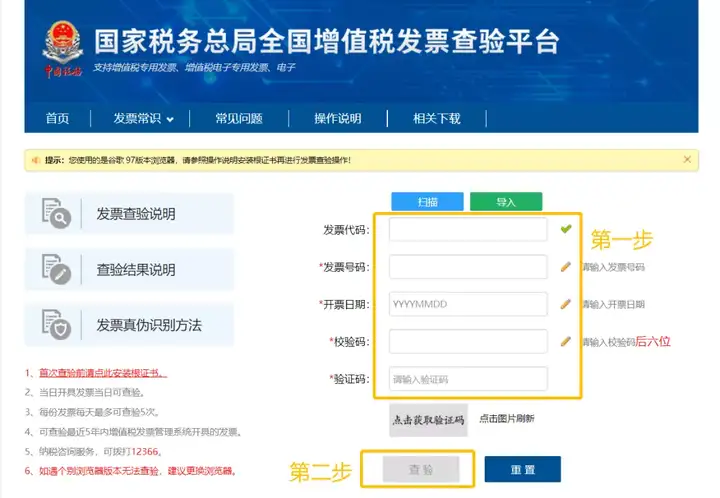Click the gray 查验 button

click(x=421, y=469)
